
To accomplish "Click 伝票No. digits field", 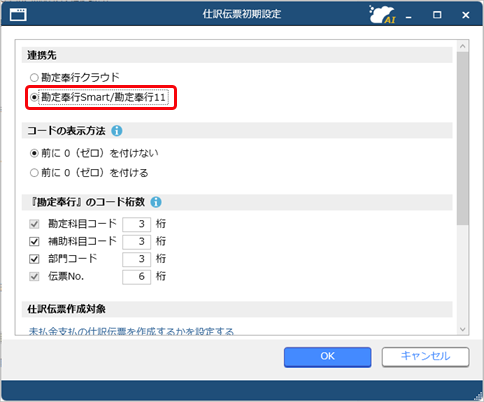I will (136, 276).
